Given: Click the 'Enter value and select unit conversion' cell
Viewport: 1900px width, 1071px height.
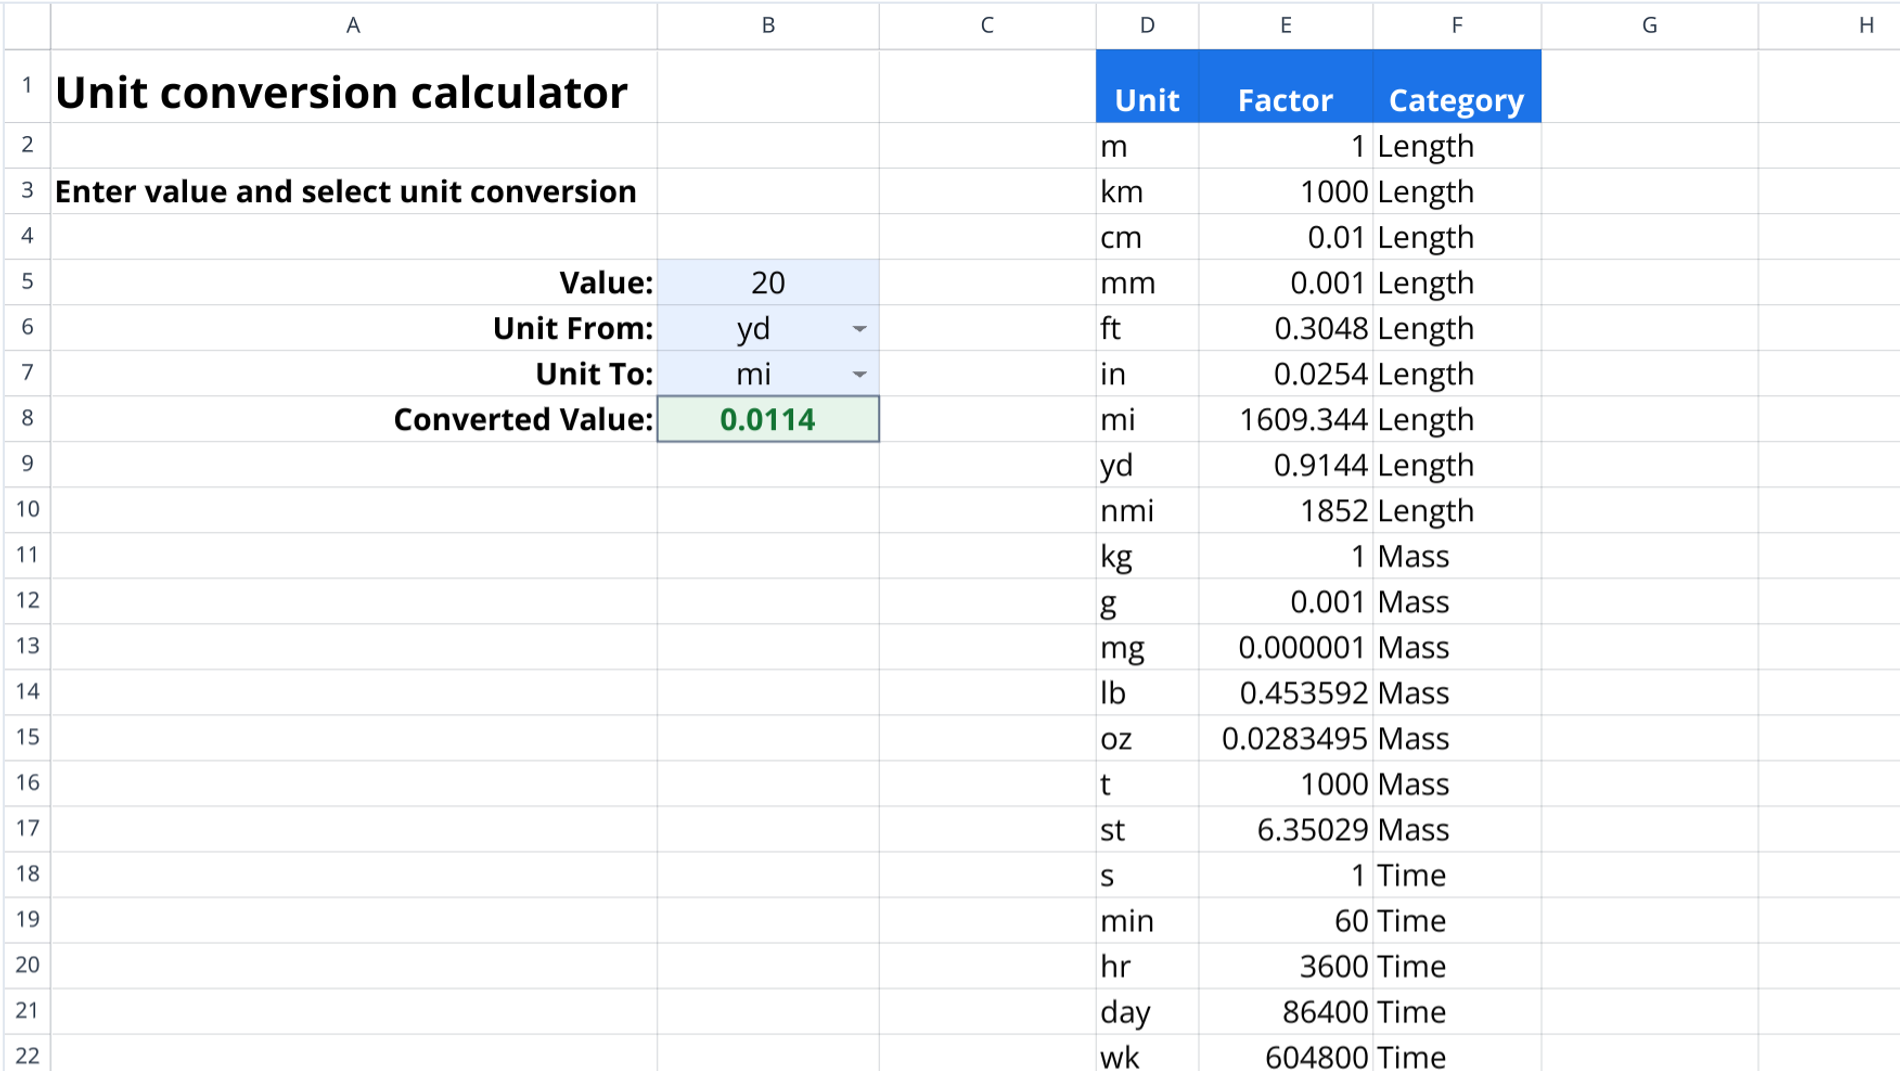Looking at the screenshot, I should pyautogui.click(x=354, y=191).
